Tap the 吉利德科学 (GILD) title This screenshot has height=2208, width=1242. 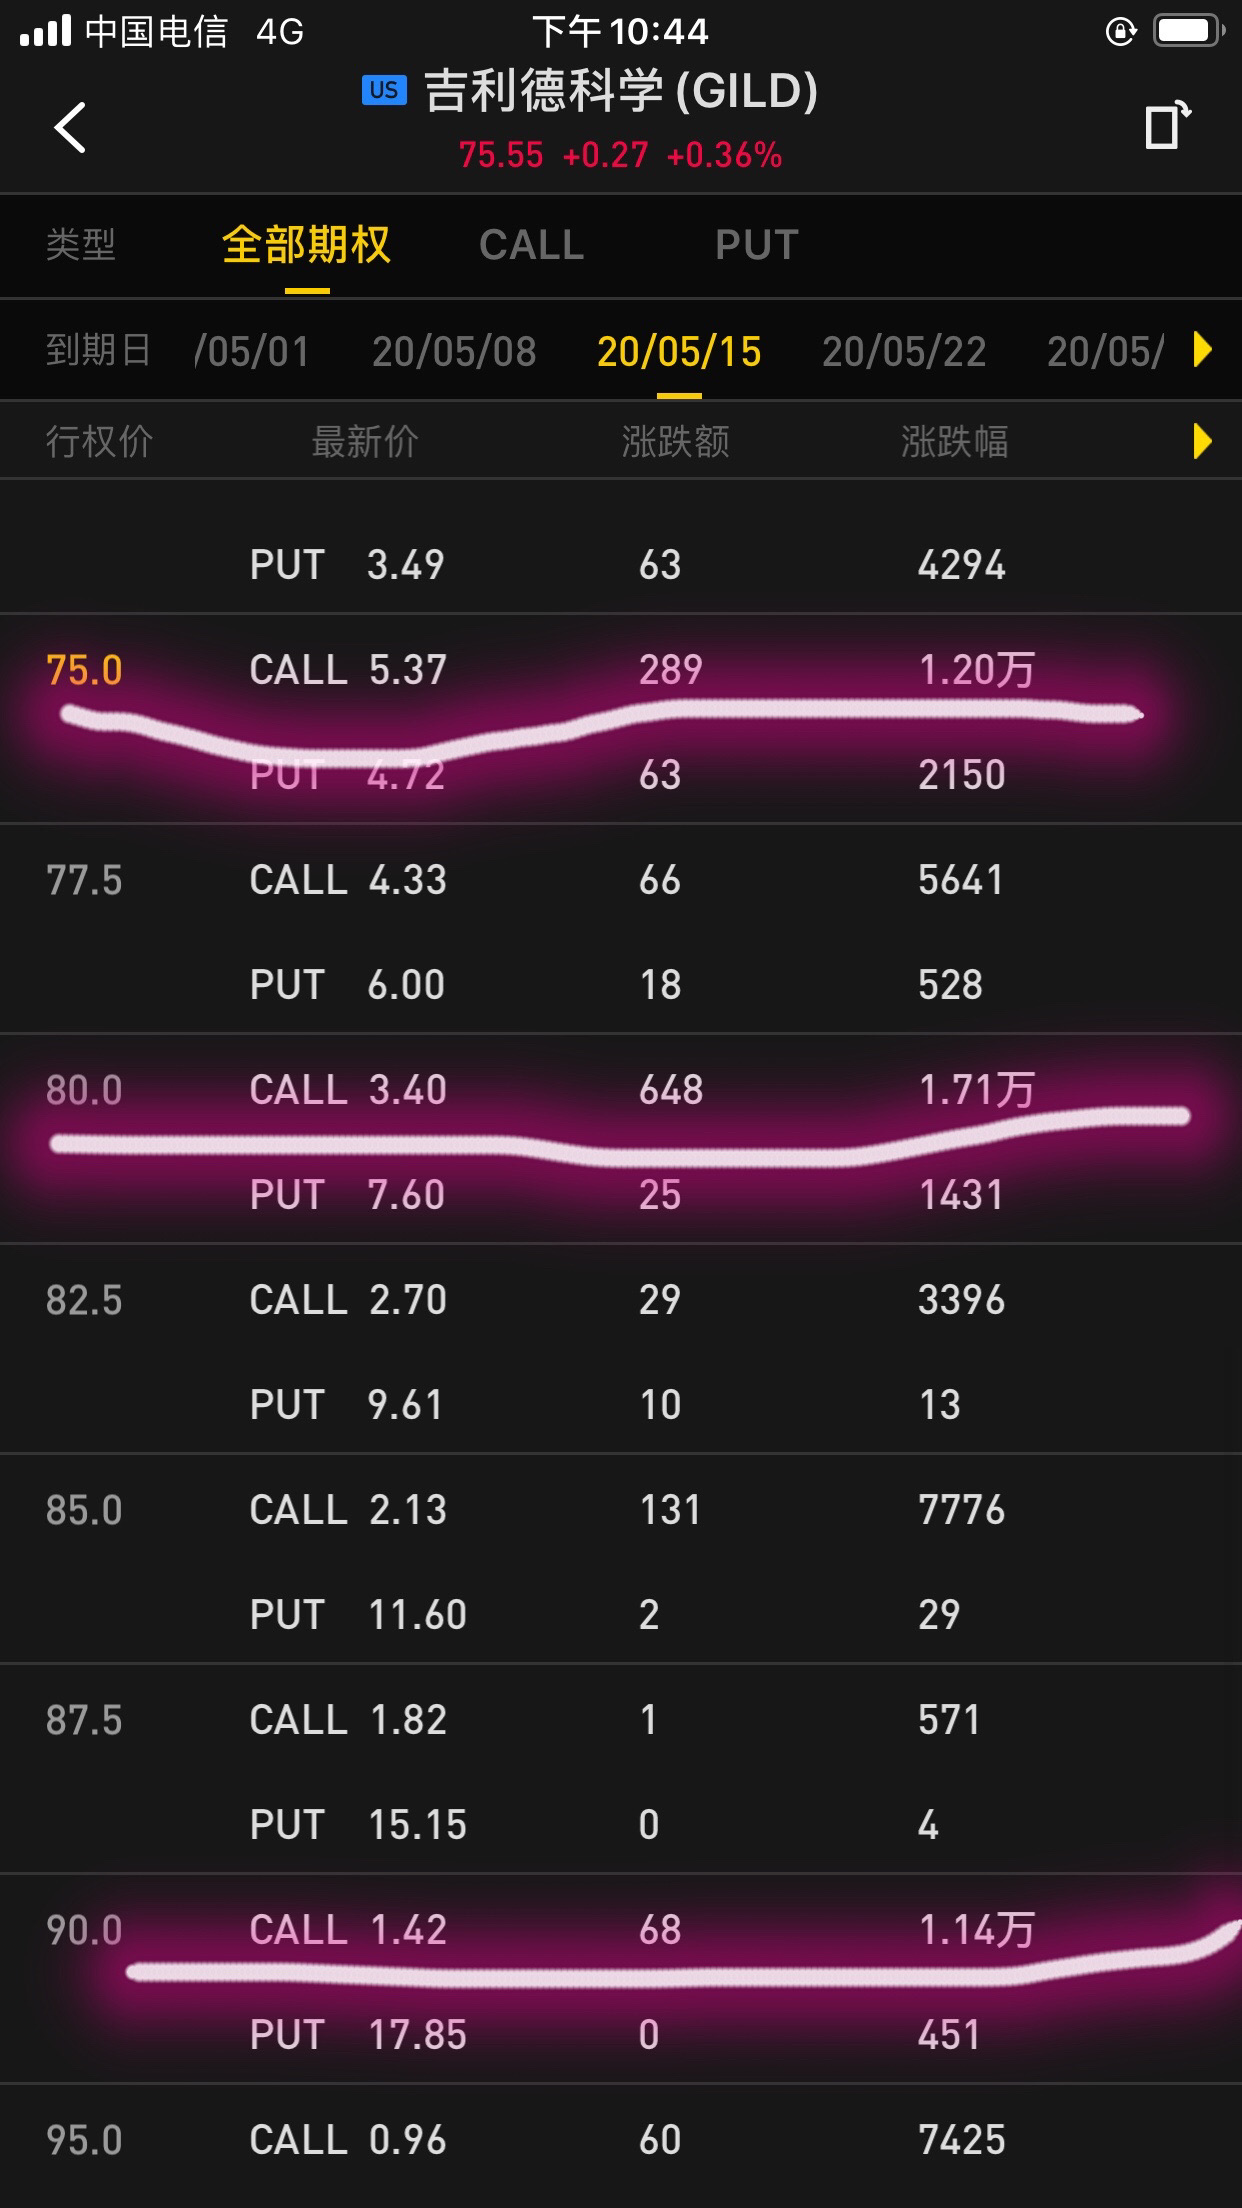tap(621, 91)
